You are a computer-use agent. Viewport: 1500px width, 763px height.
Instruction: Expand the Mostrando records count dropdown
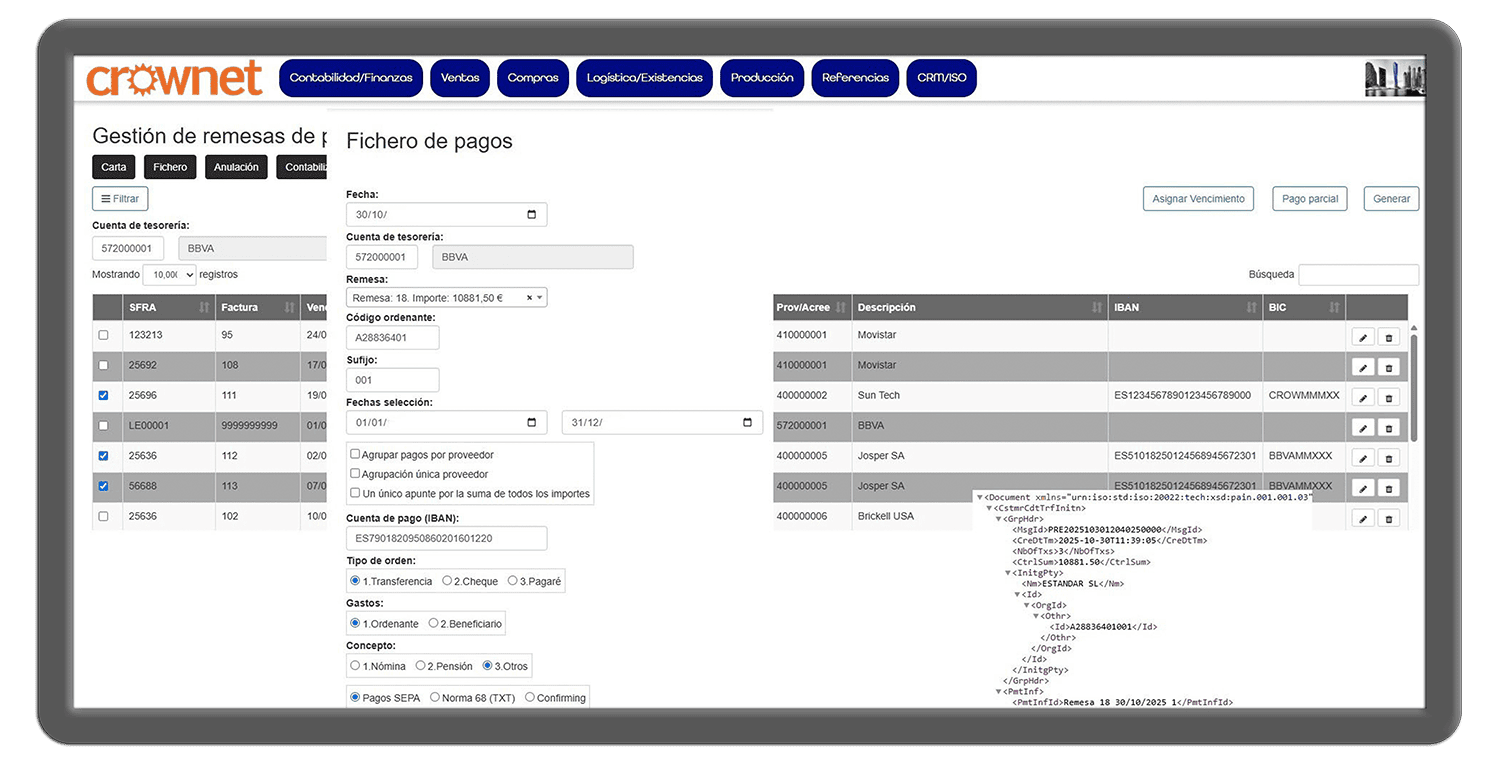coord(169,275)
